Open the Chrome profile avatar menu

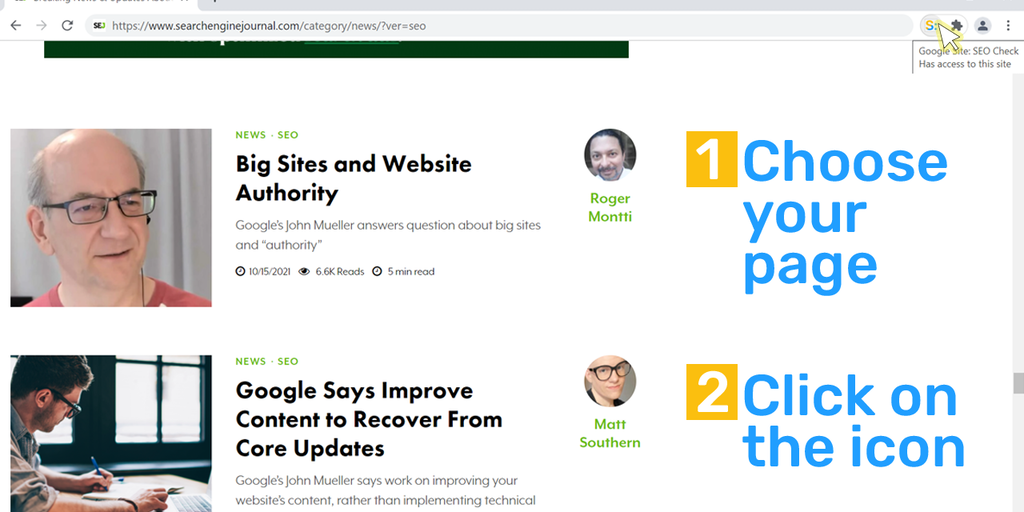(x=982, y=26)
